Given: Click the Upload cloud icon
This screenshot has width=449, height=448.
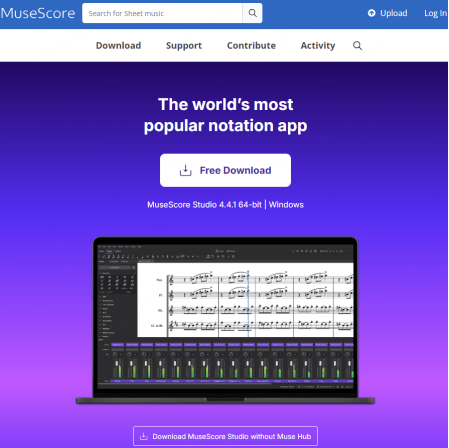Looking at the screenshot, I should [x=371, y=13].
